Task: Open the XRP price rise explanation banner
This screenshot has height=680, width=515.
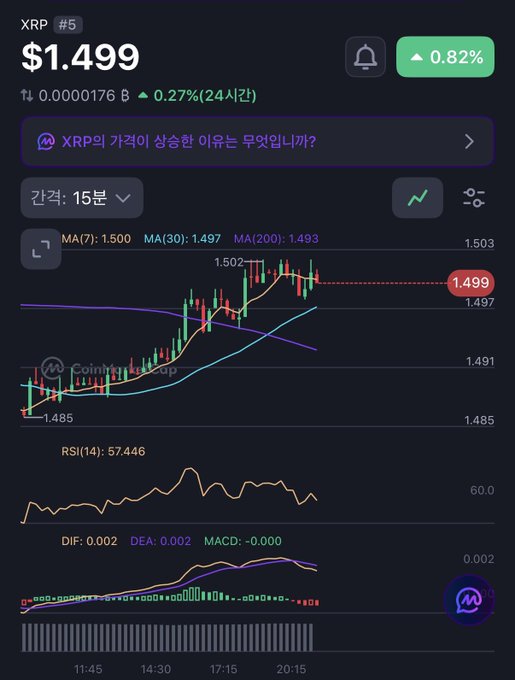Action: (258, 141)
